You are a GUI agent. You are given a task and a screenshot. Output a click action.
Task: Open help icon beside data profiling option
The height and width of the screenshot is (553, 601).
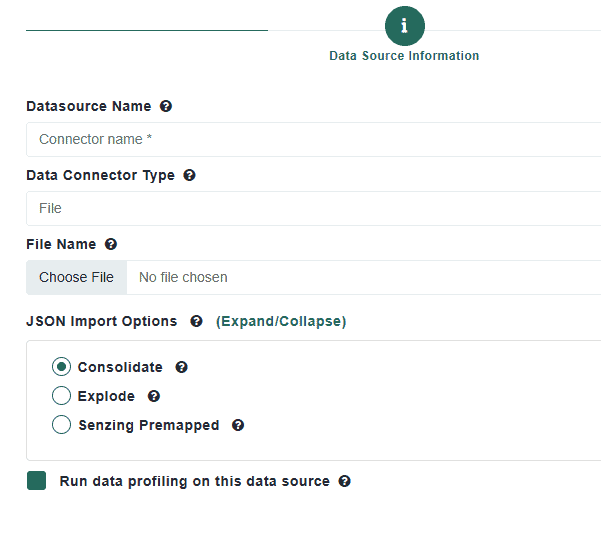tap(345, 481)
